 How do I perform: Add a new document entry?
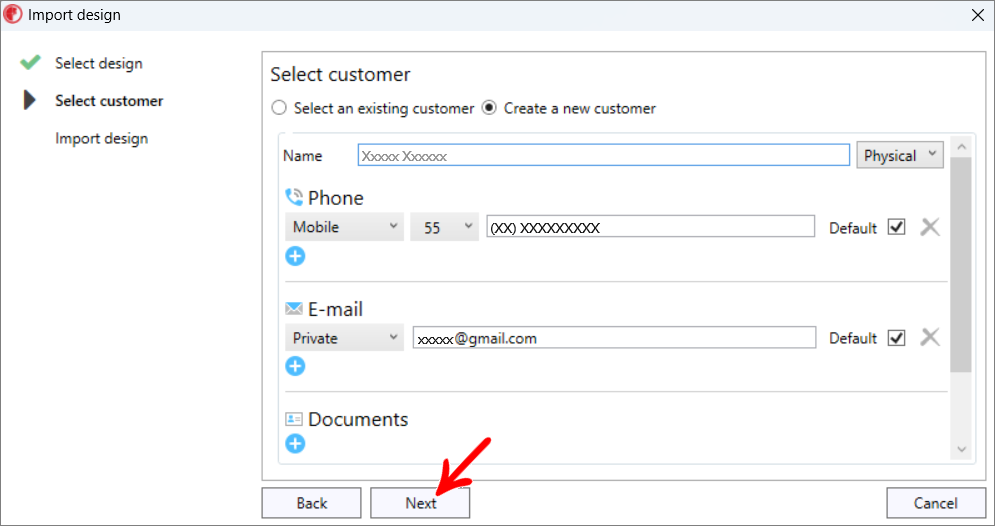click(x=295, y=443)
